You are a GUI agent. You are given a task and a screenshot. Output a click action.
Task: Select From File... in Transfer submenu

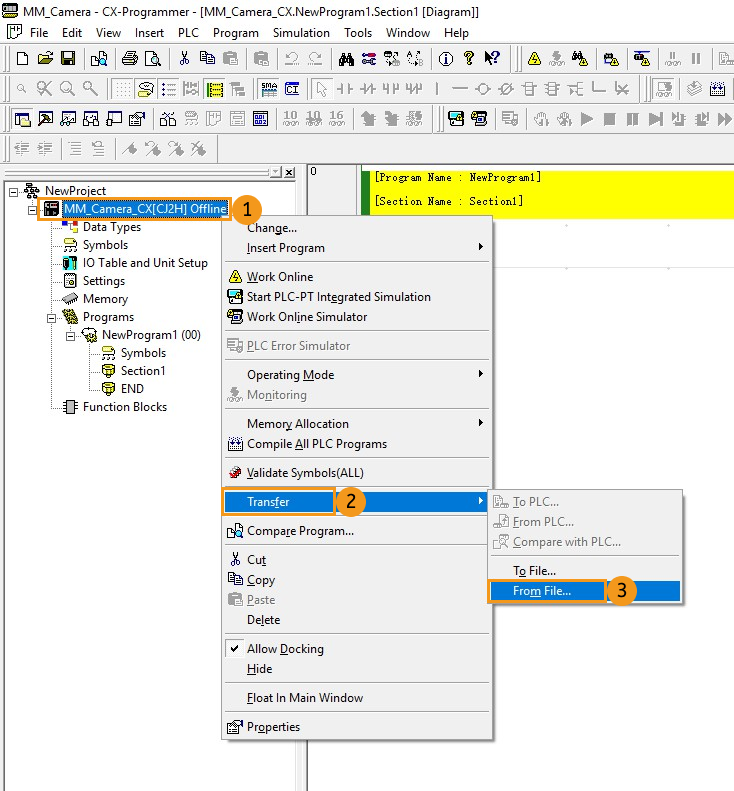click(x=542, y=591)
